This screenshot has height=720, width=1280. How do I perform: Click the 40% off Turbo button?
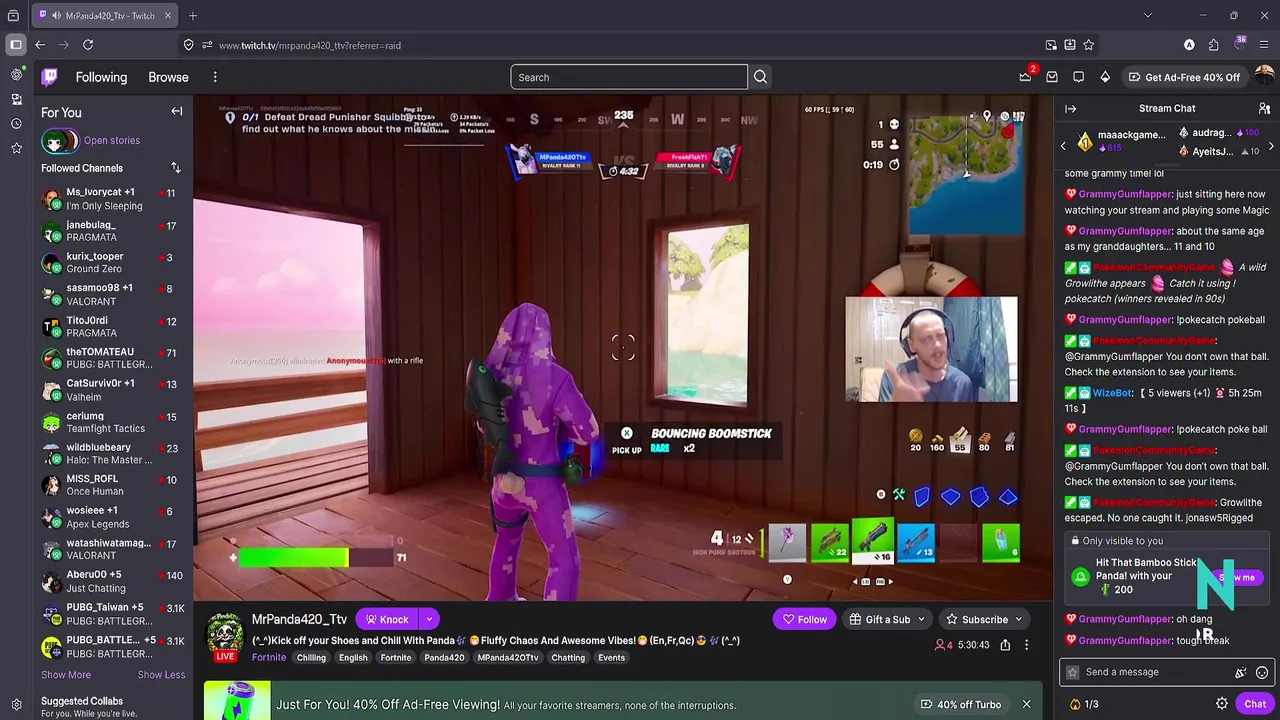pyautogui.click(x=961, y=704)
